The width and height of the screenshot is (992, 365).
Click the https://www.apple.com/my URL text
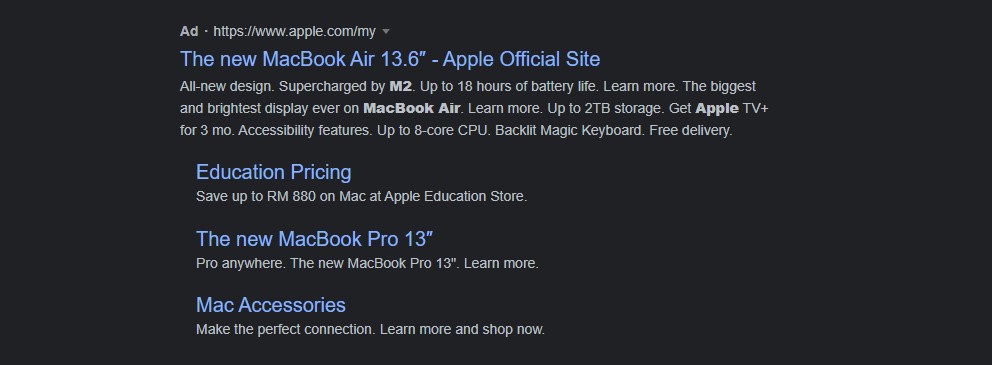tap(294, 31)
